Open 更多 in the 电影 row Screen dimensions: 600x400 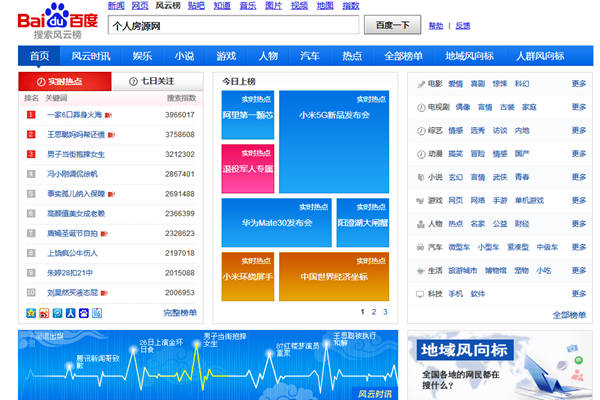tap(579, 83)
